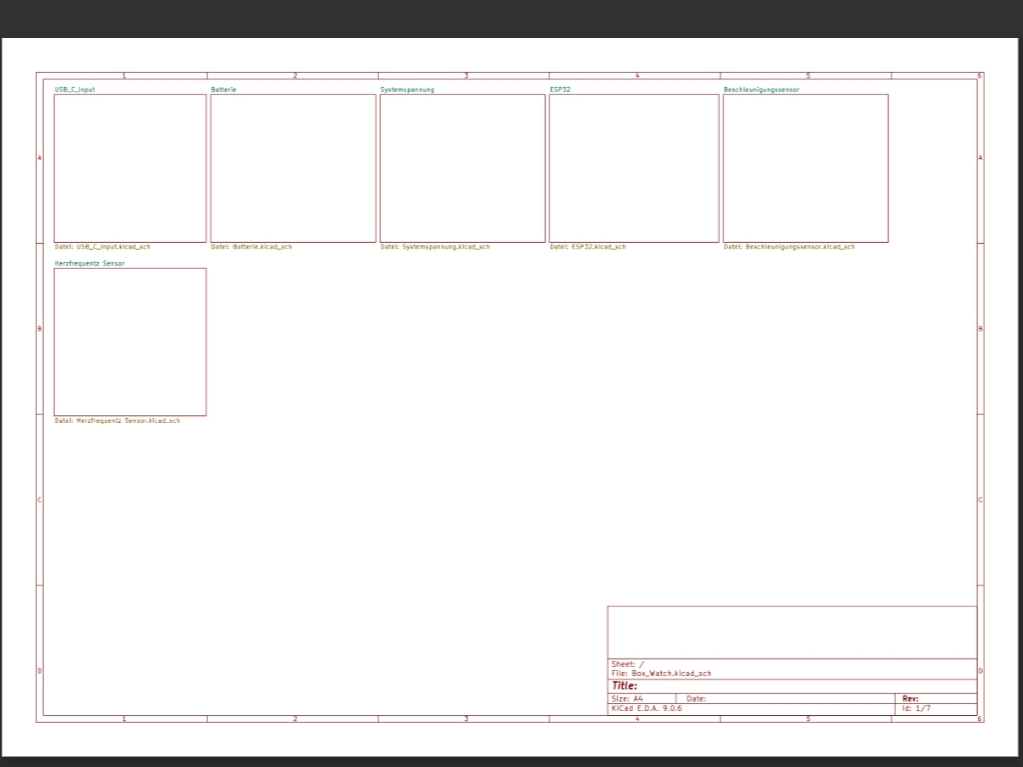Viewport: 1023px width, 767px height.
Task: Select the USB_C_Input hierarchical sheet box
Action: pyautogui.click(x=130, y=168)
